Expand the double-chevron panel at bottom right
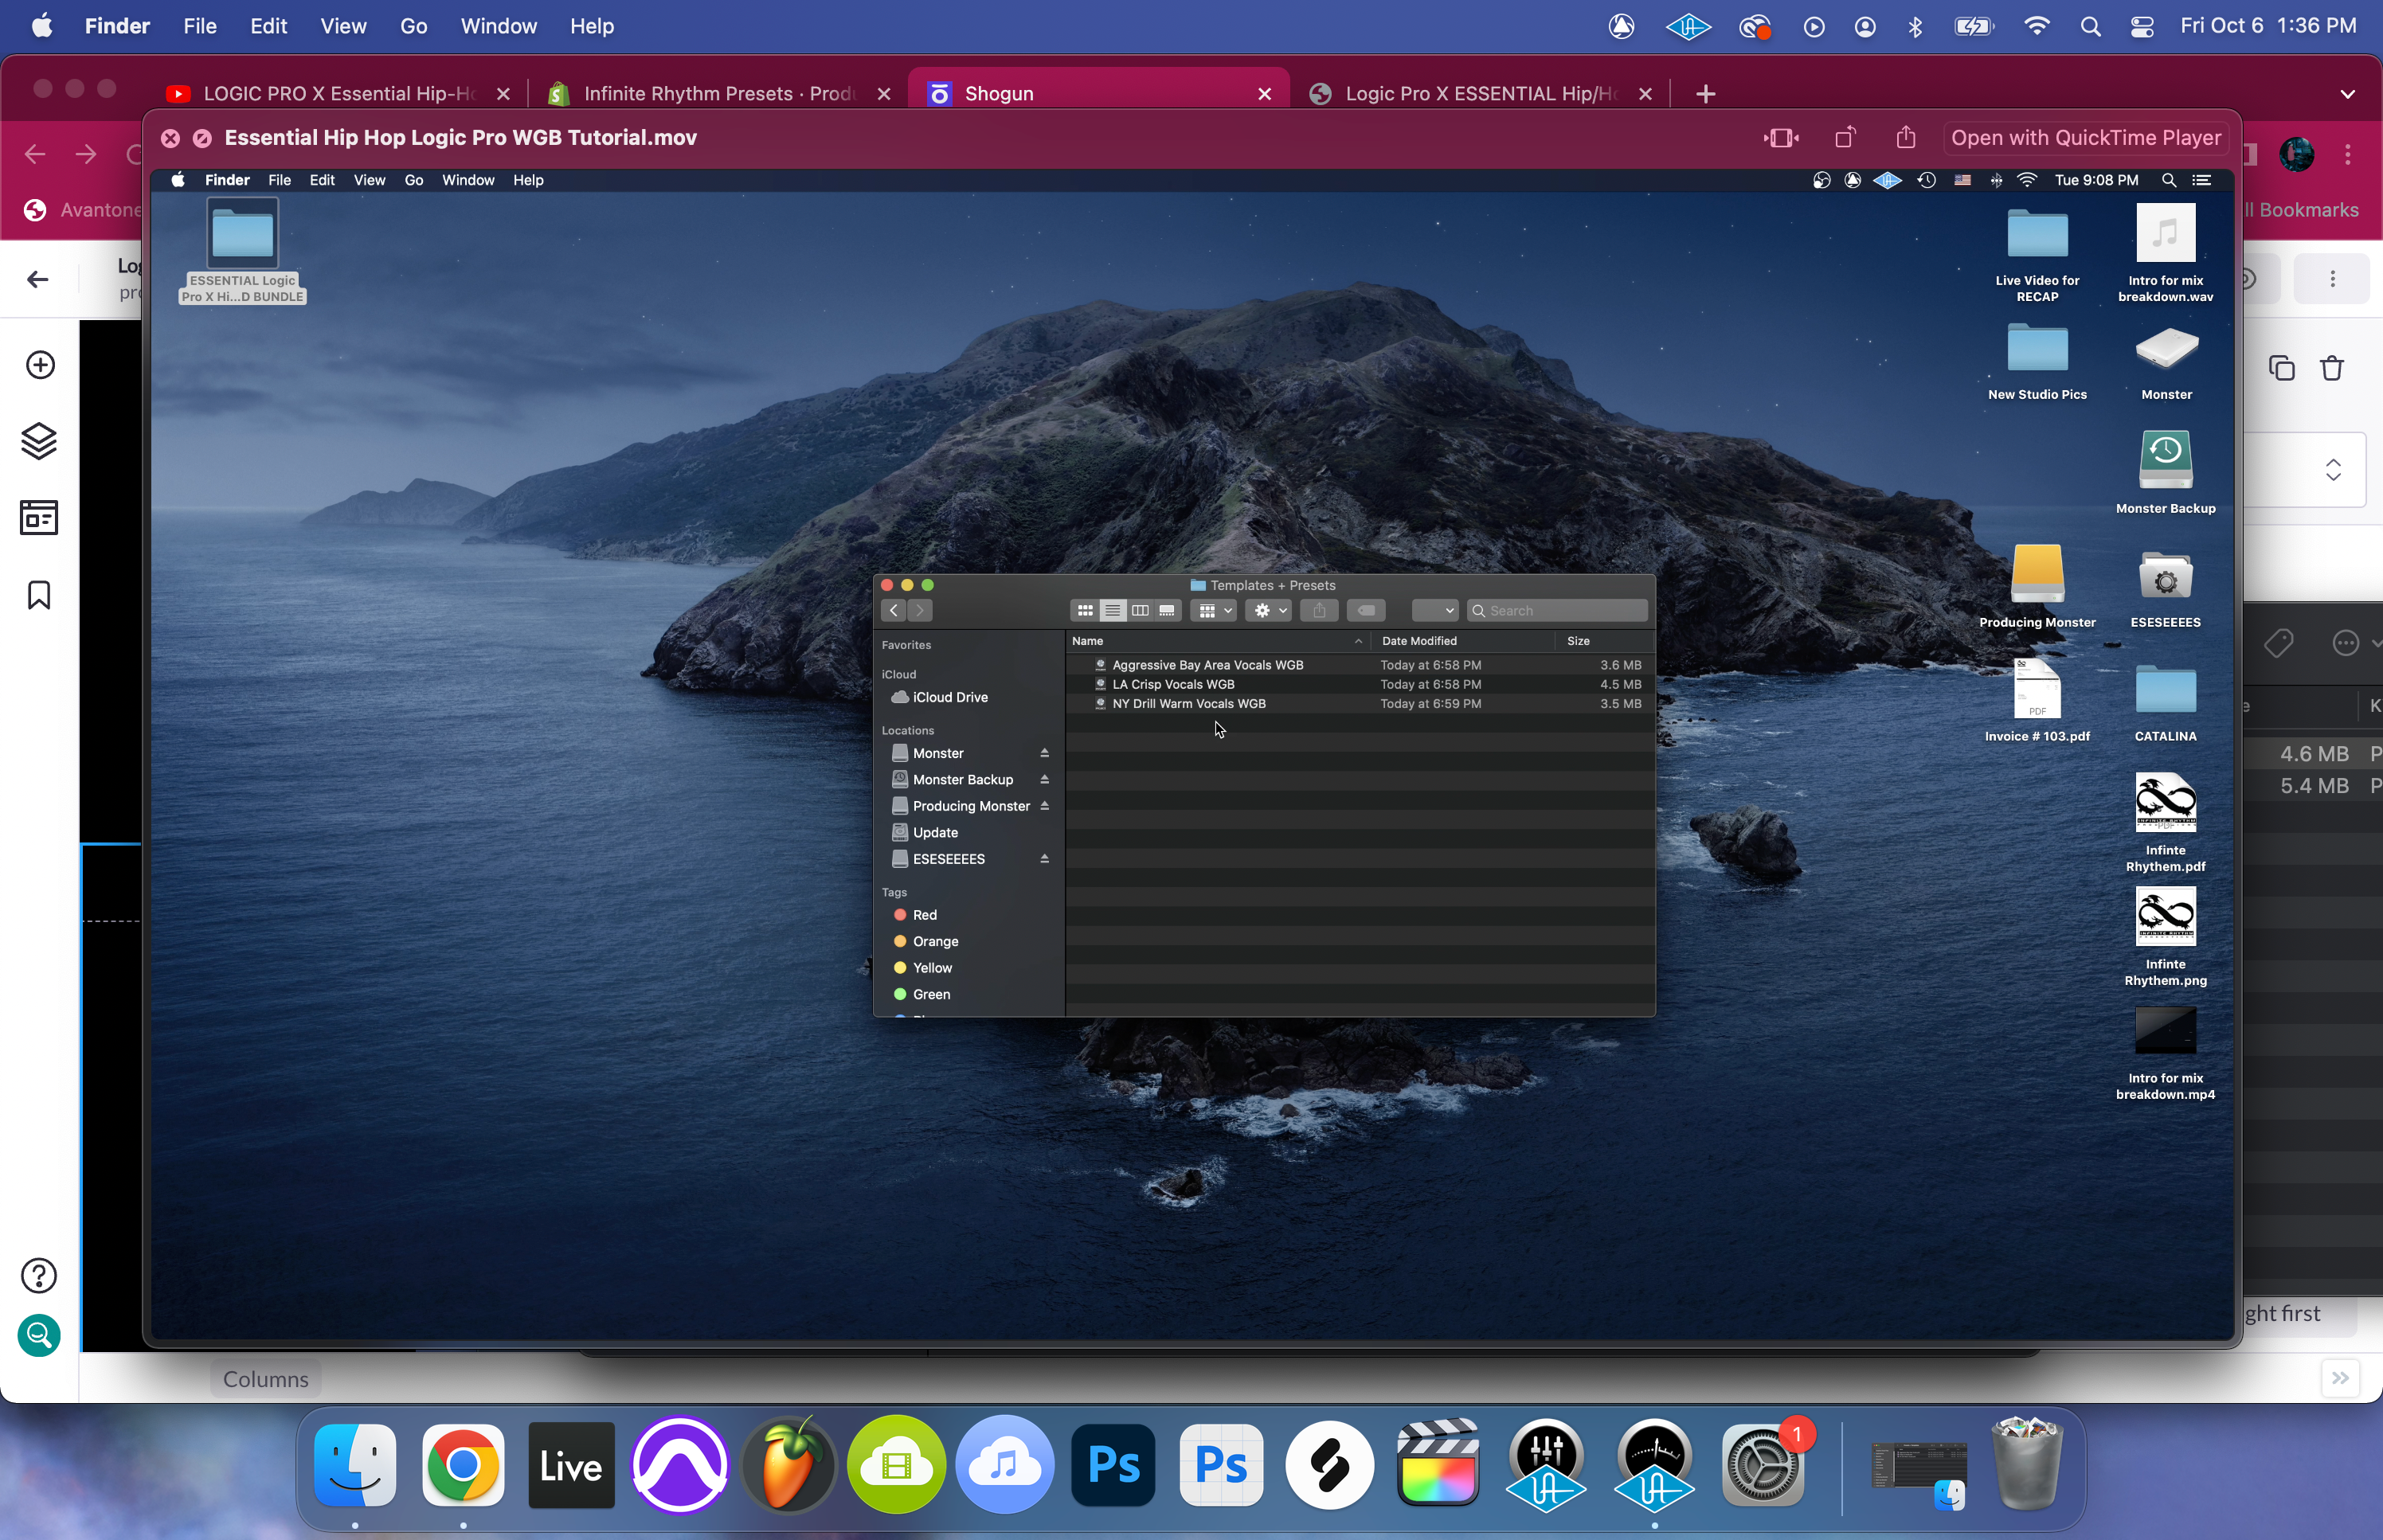2383x1540 pixels. 2340,1379
